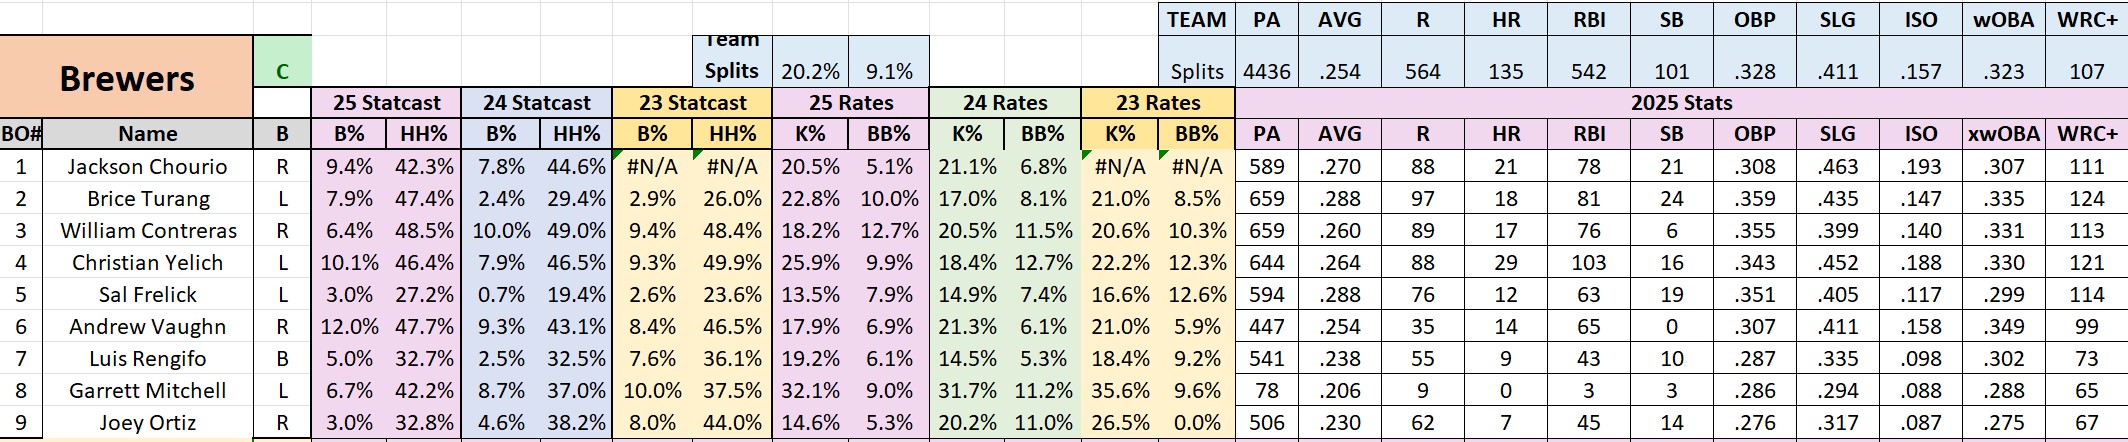Select the 23 Rates header cell
2128x442 pixels.
1157,103
